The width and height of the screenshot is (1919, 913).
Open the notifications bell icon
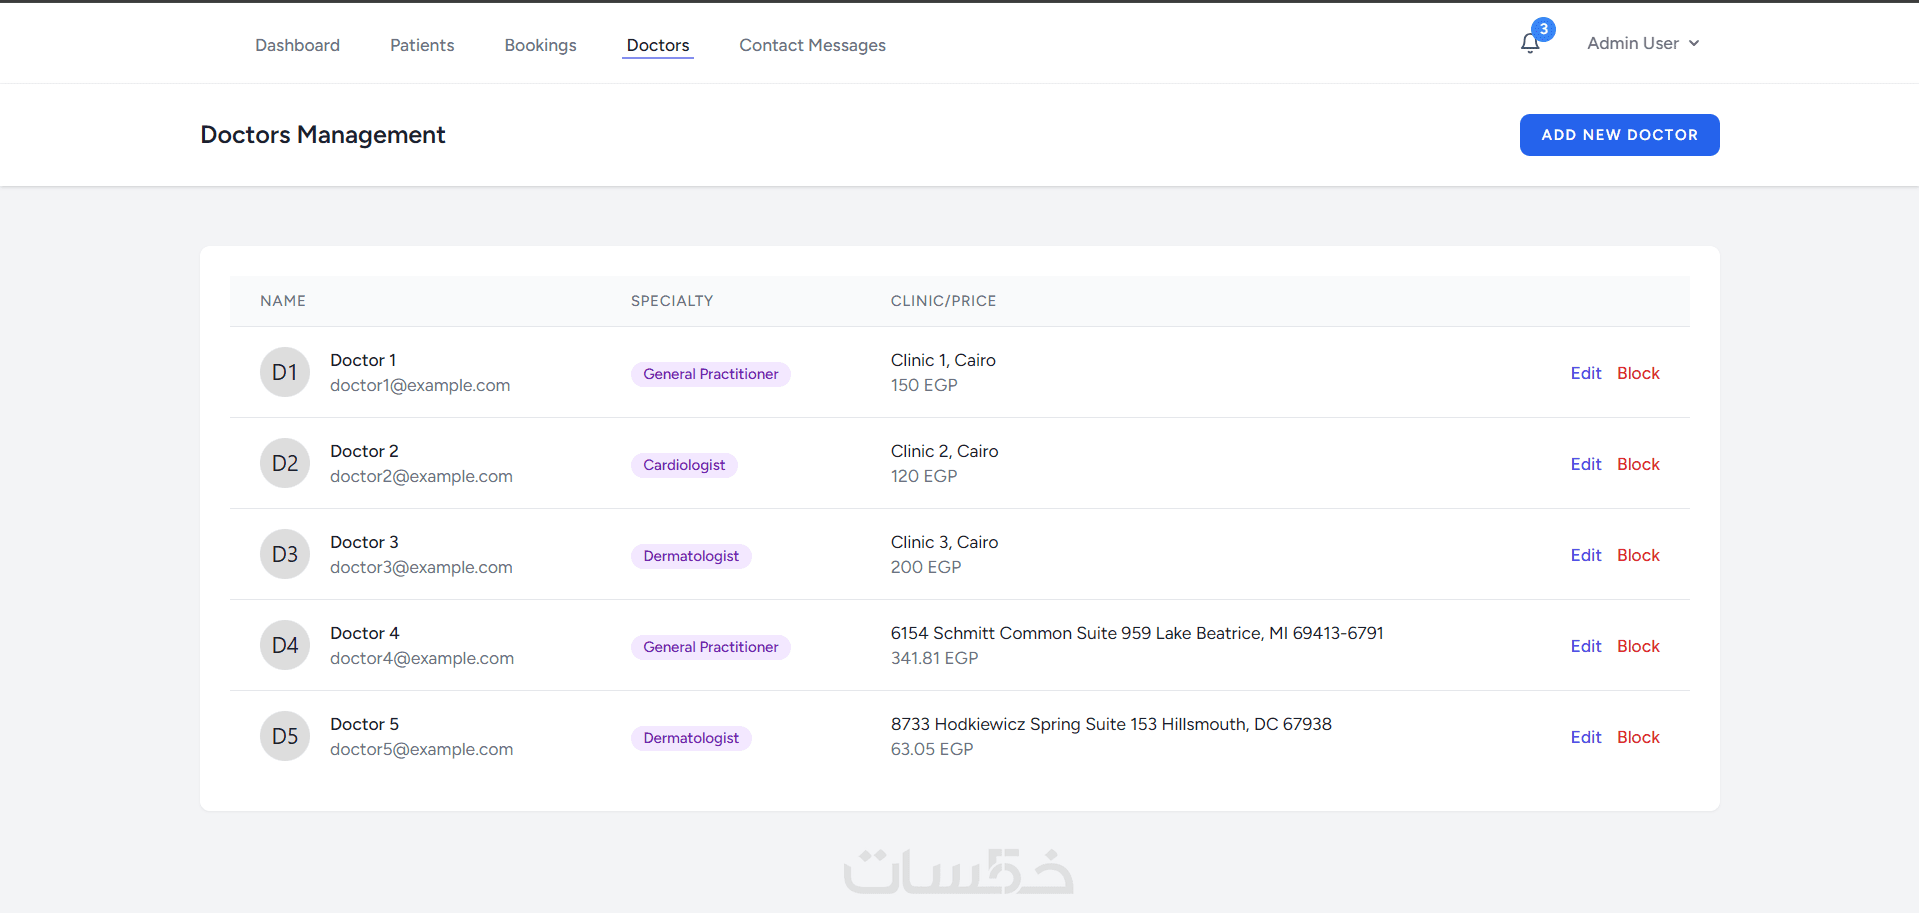tap(1529, 43)
